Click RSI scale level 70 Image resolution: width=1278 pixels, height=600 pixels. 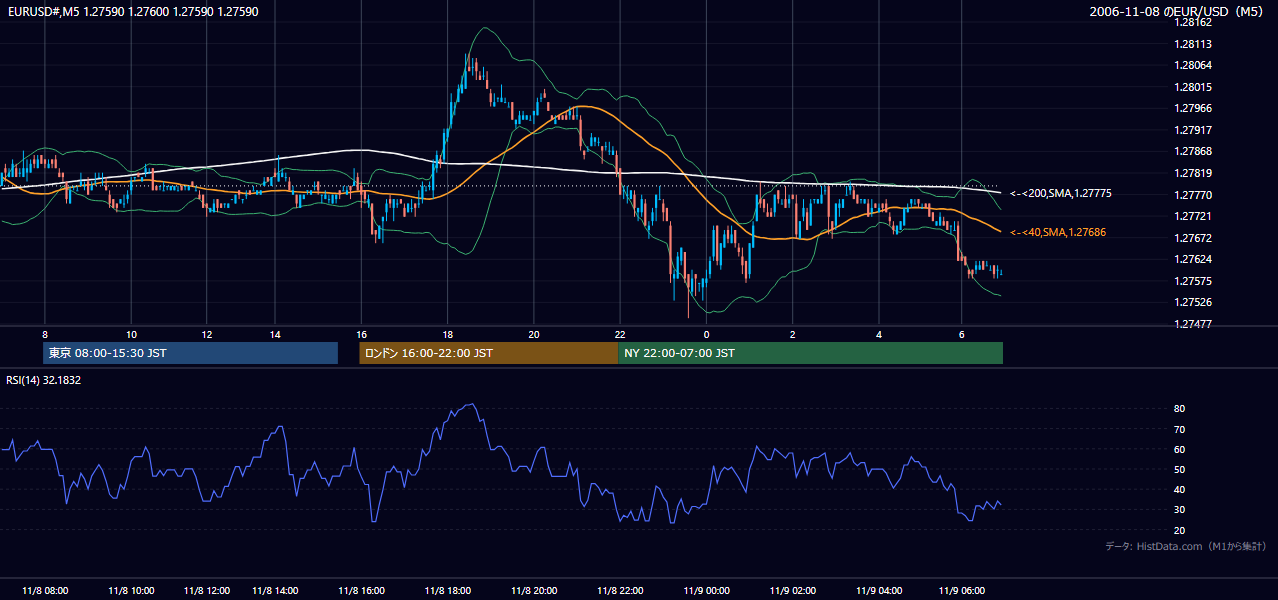pos(1180,429)
